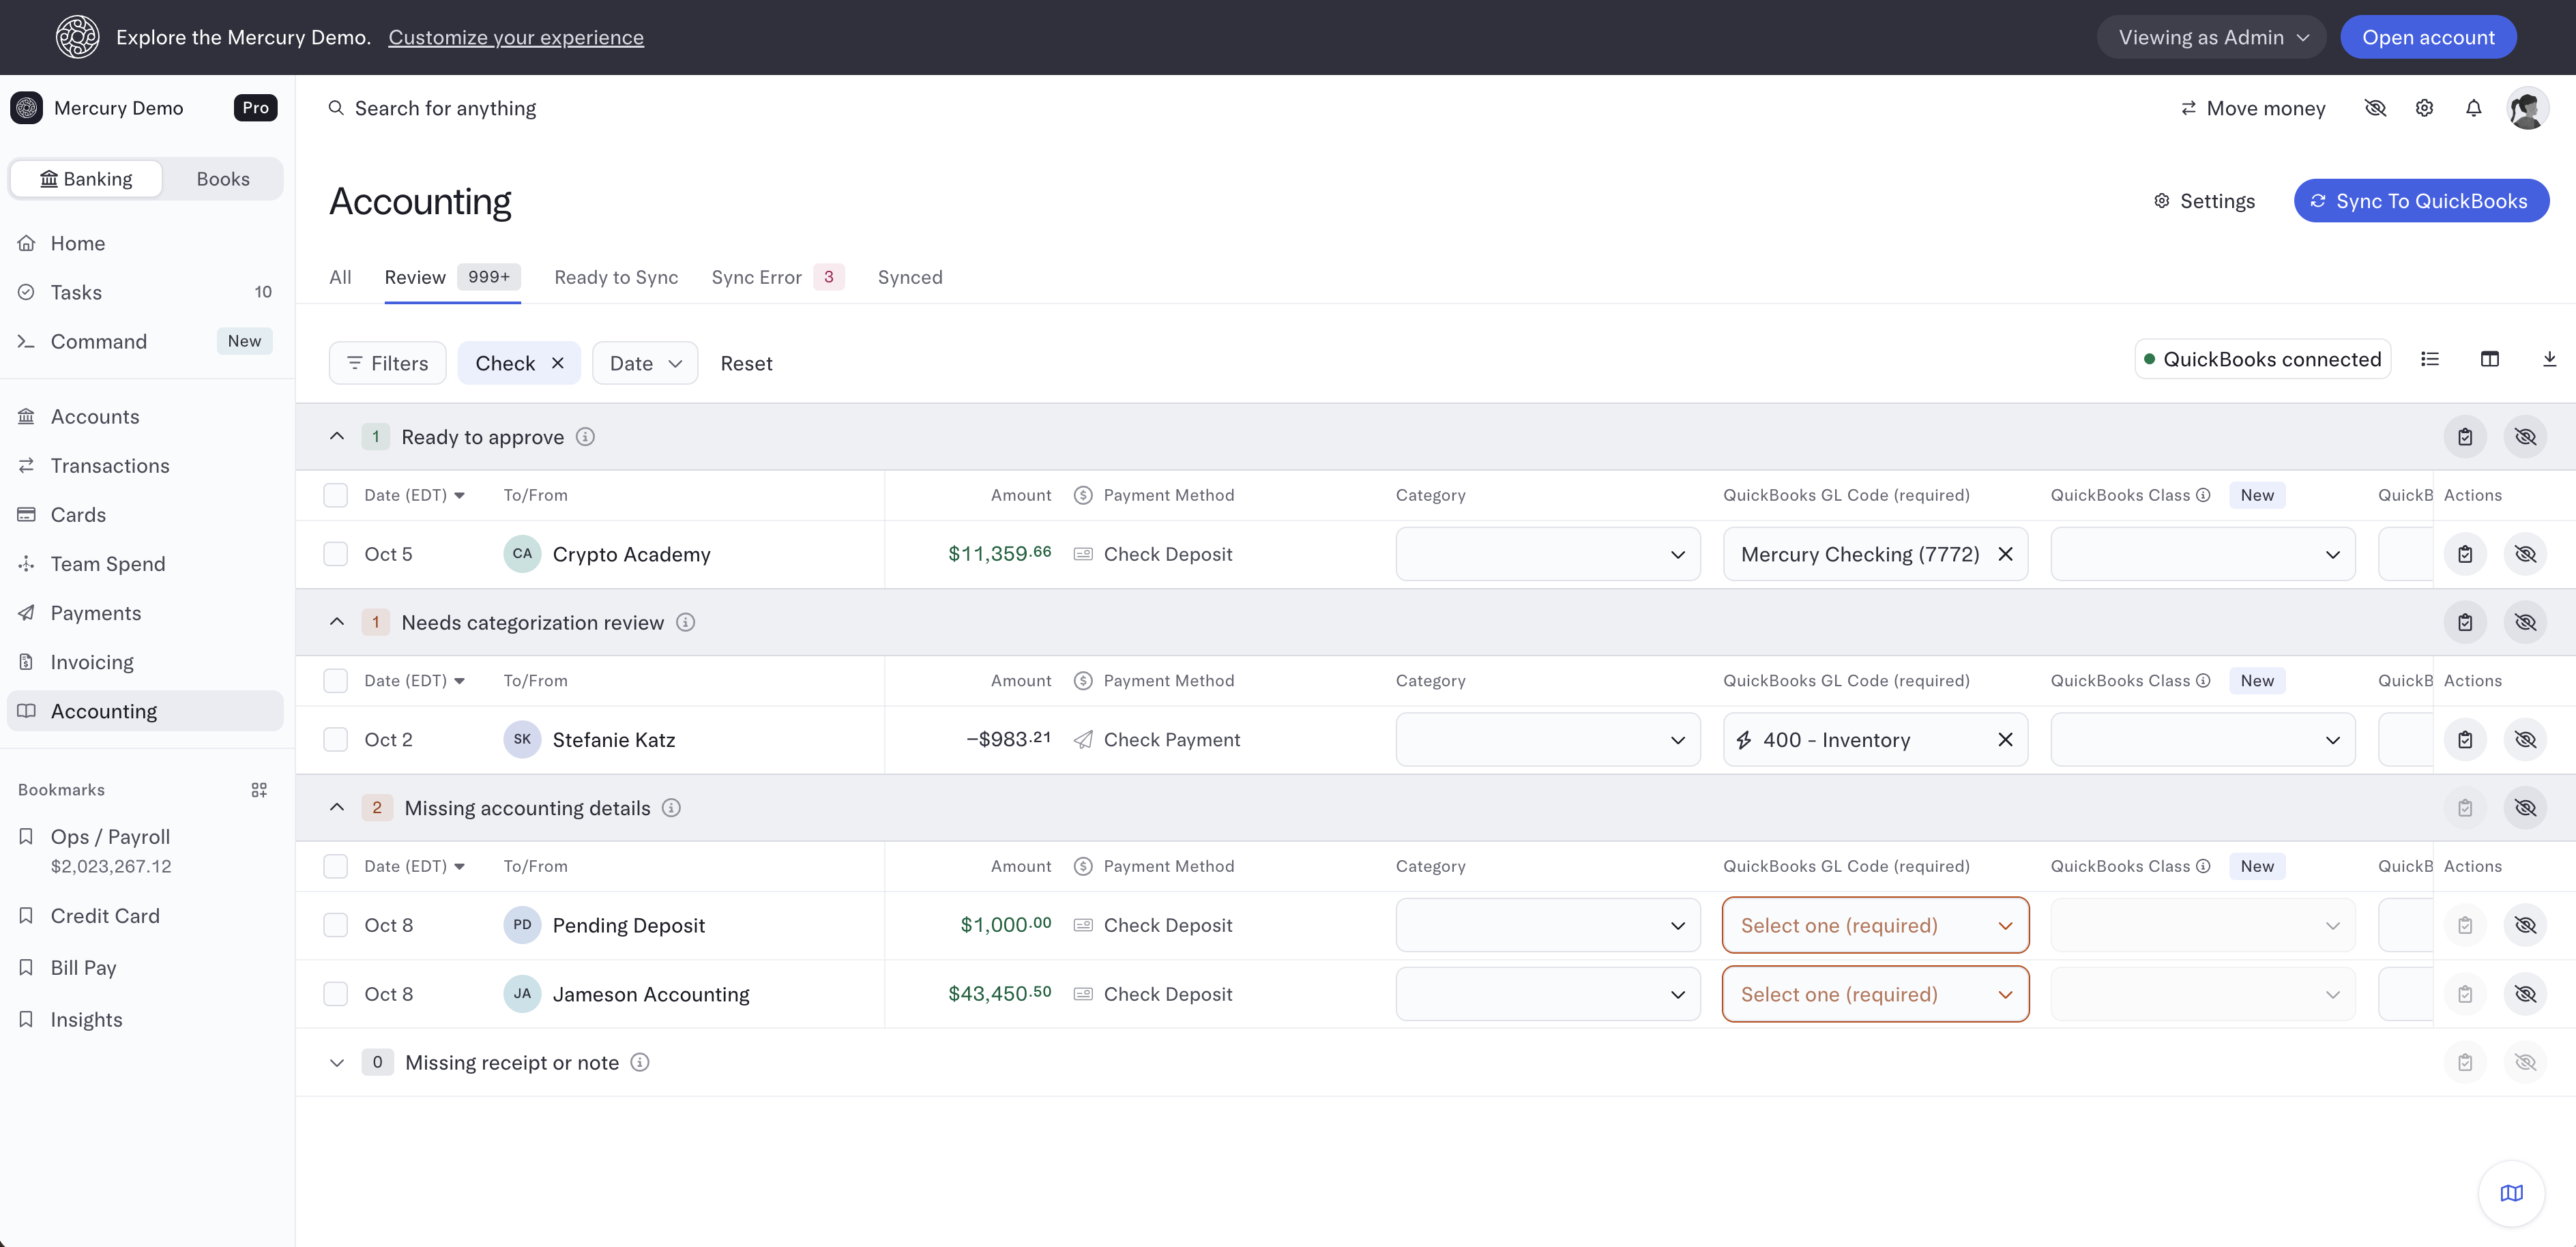Collapse the Ready to approve section
Image resolution: width=2576 pixels, height=1247 pixels.
[x=337, y=437]
